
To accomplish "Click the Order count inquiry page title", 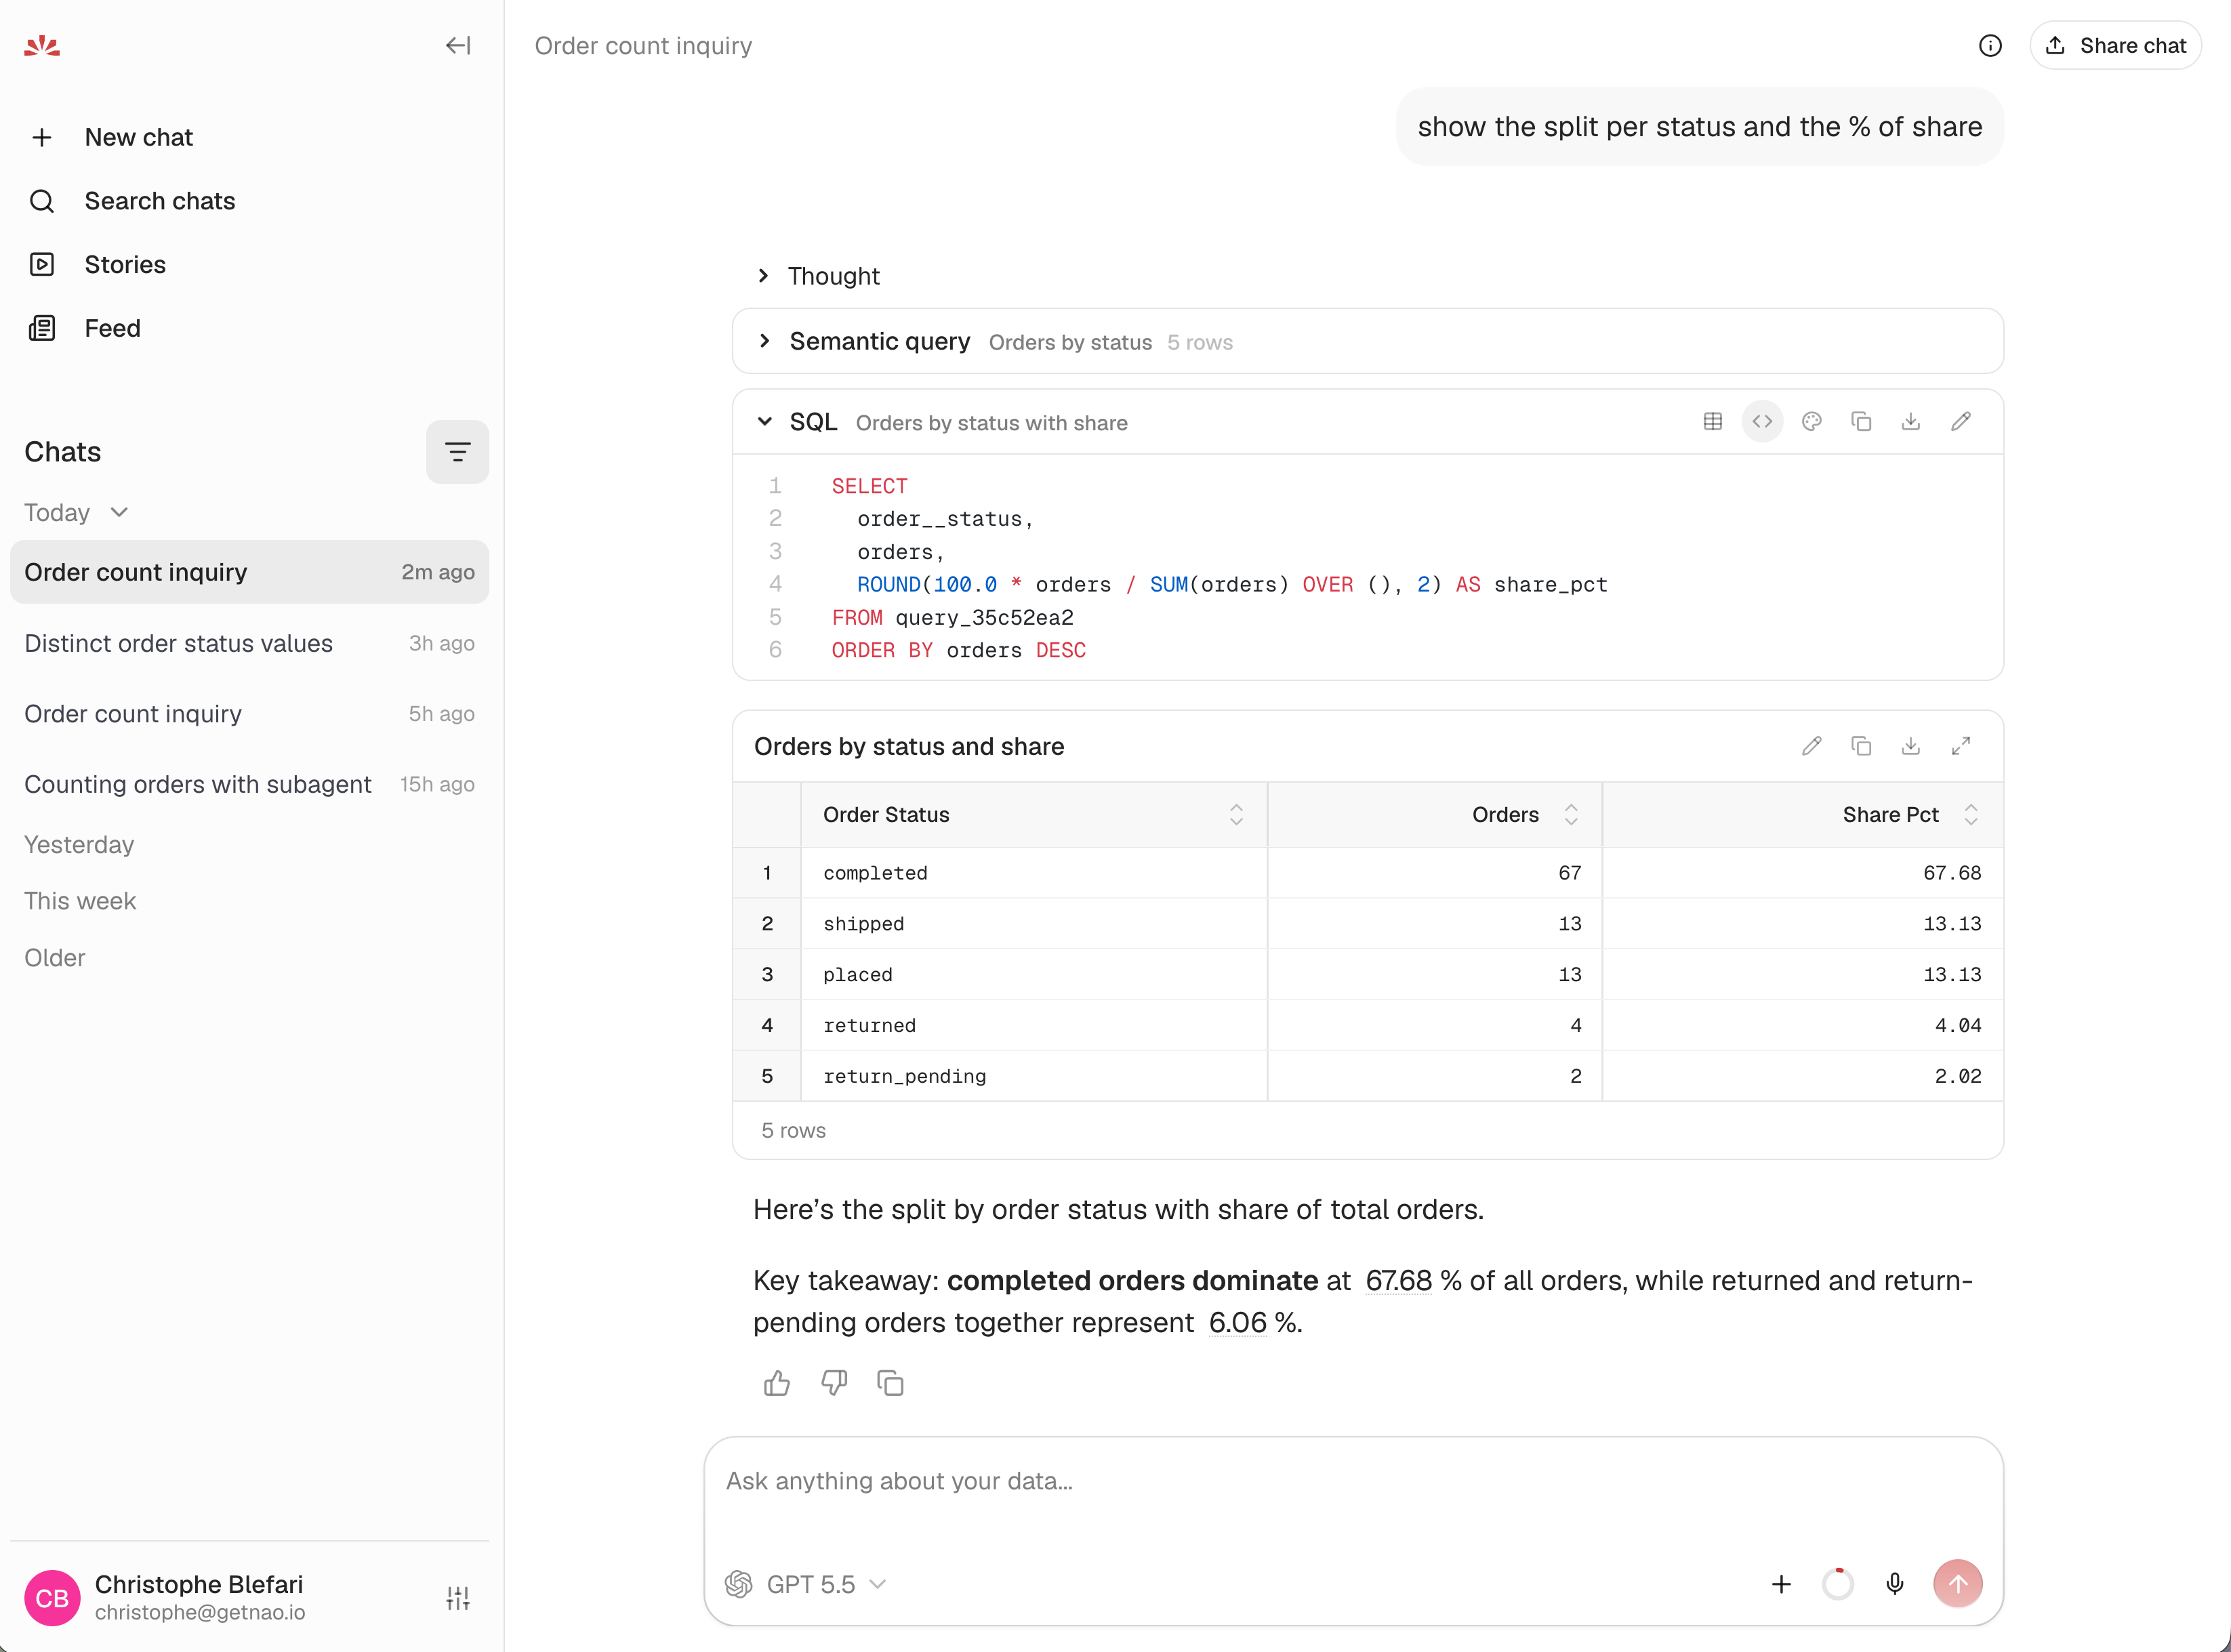I will [x=643, y=46].
